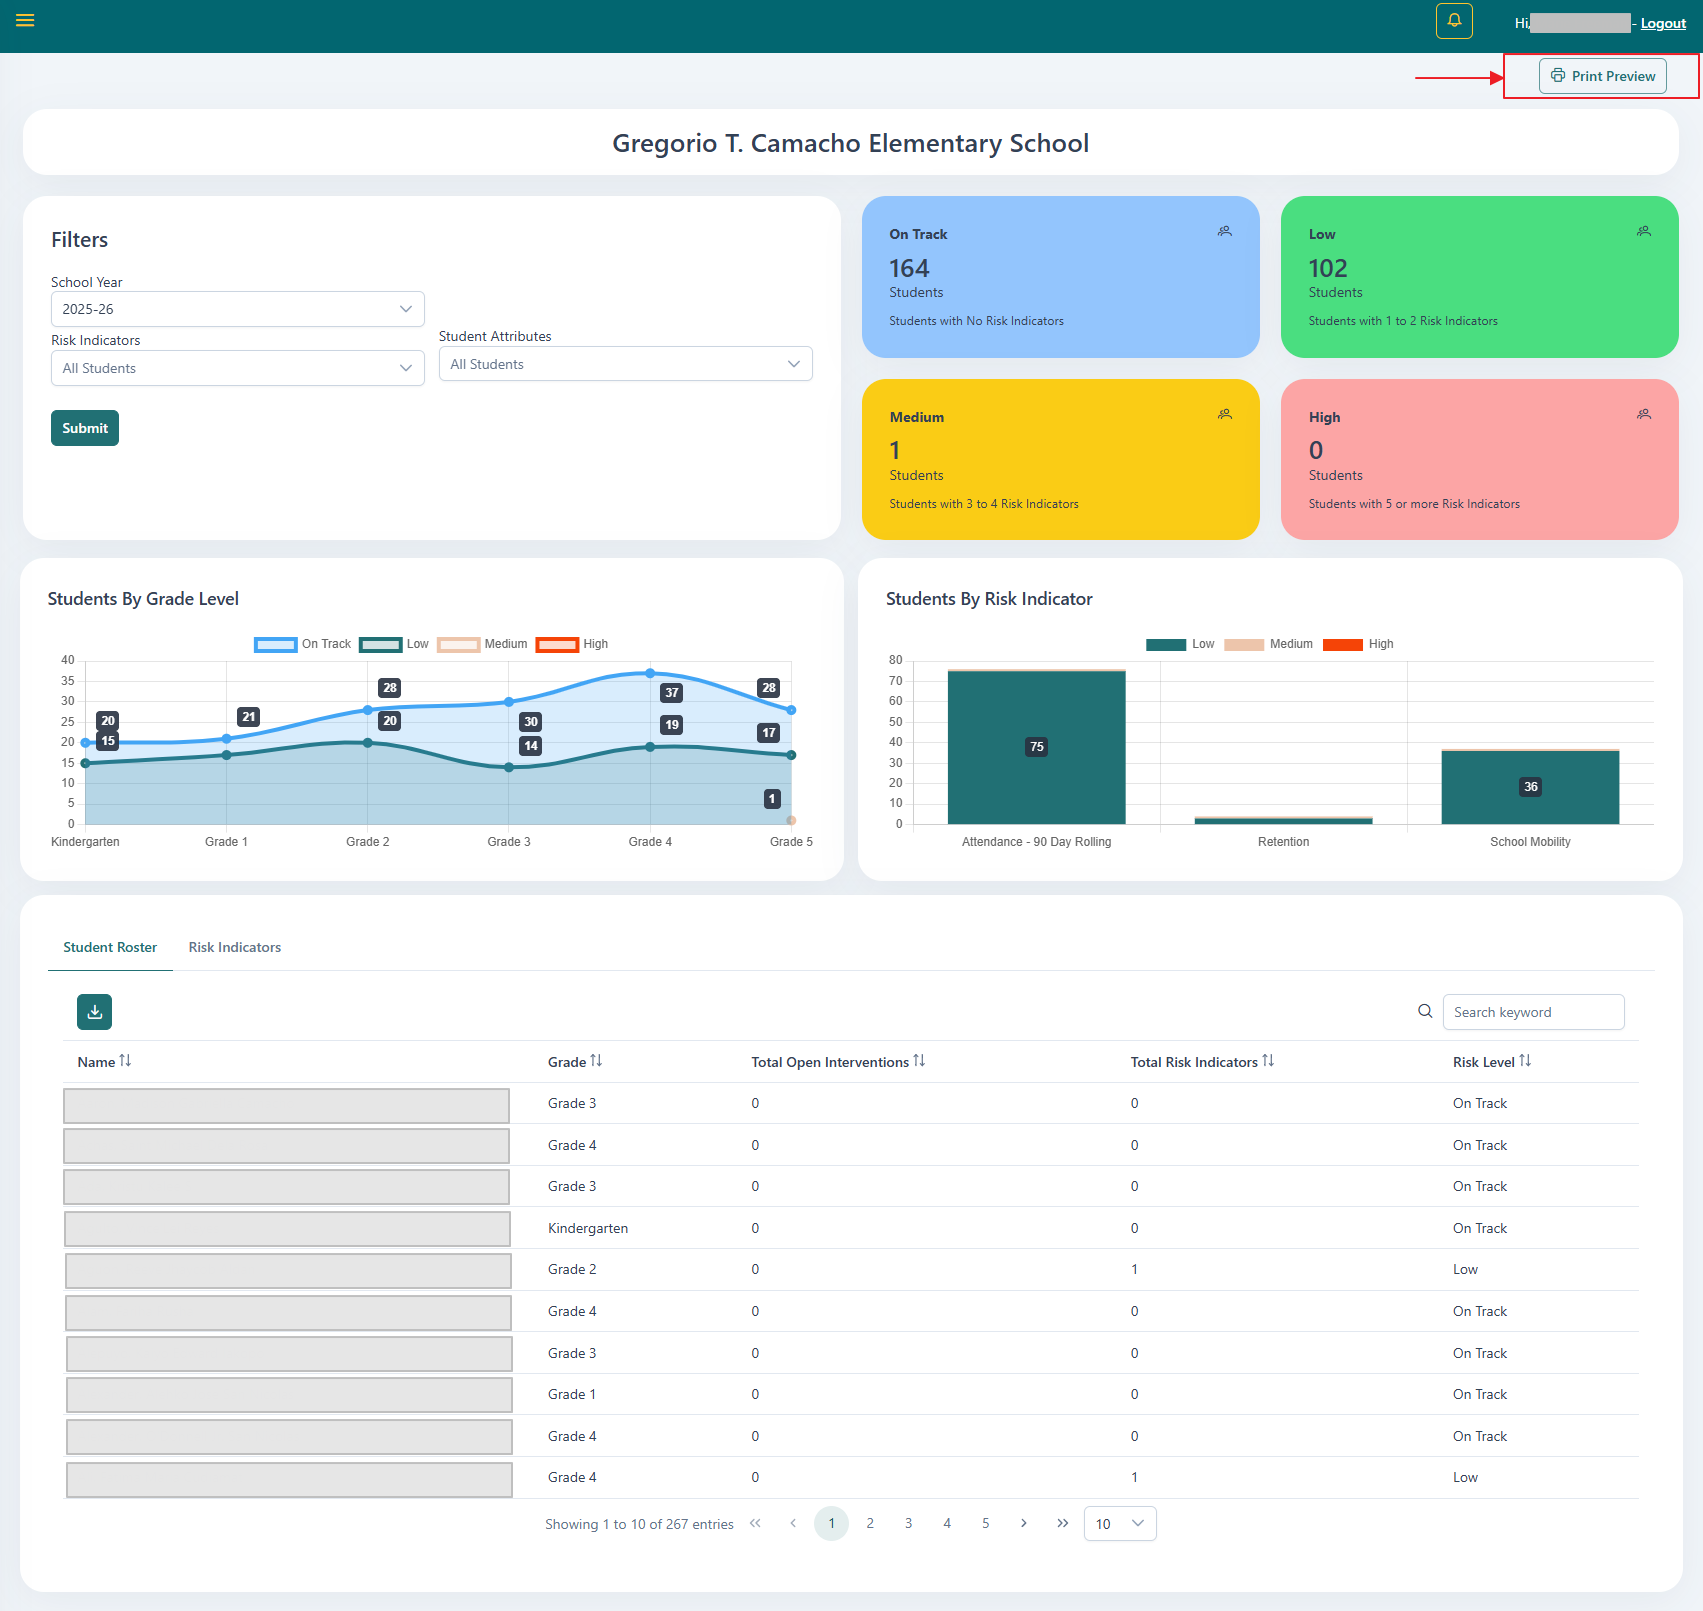Viewport: 1703px width, 1611px height.
Task: Click the Low legend color swatch
Action: (380, 644)
